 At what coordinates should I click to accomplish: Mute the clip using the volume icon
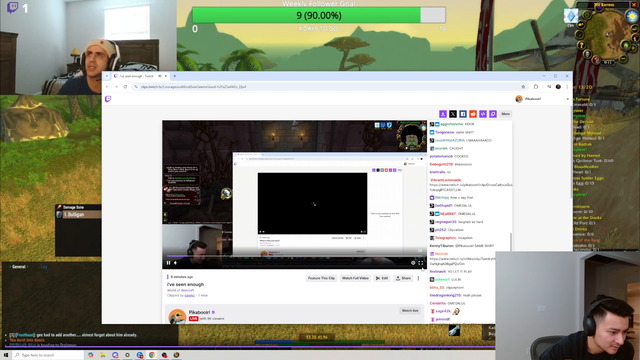click(176, 263)
